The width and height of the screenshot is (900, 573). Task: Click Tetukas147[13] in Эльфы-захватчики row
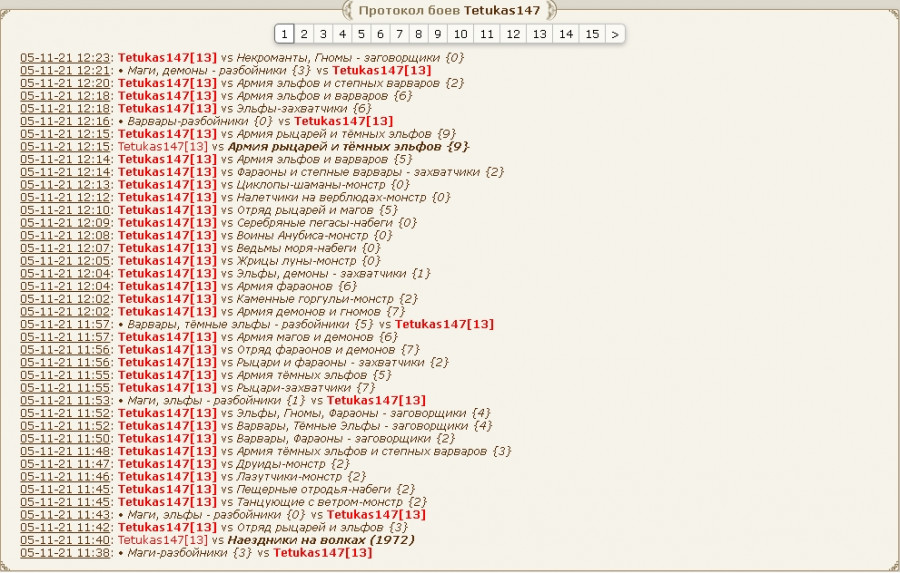click(x=168, y=108)
